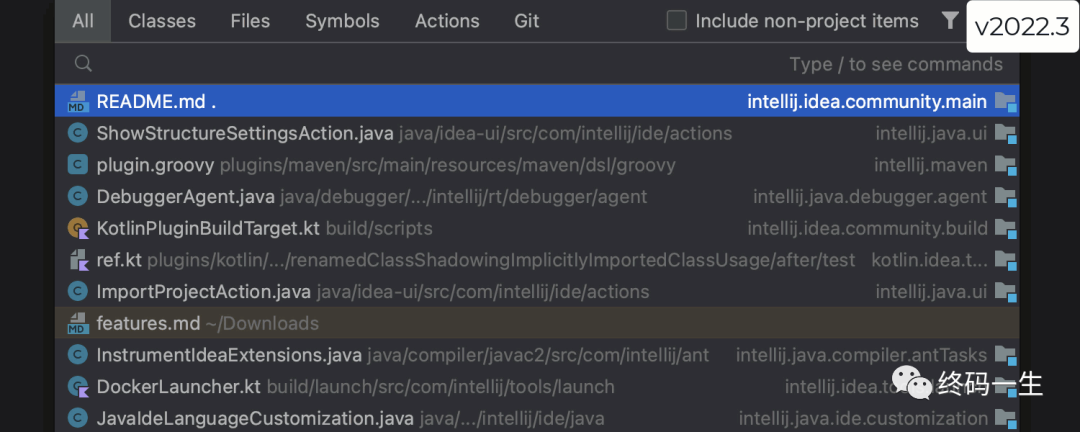Click module name intellij.java.debugger.agent

click(x=870, y=196)
